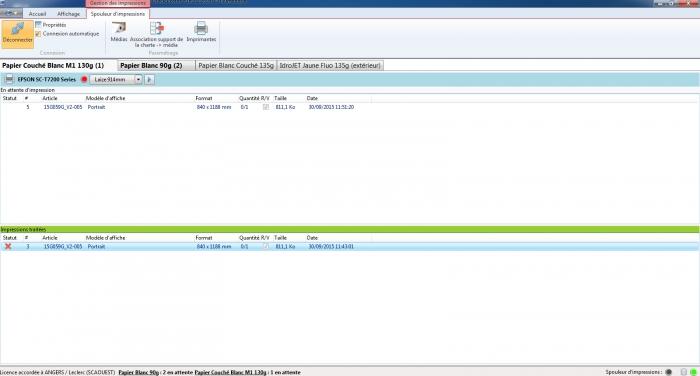
Task: Click the red cross status of job 3
Action: pyautogui.click(x=8, y=246)
